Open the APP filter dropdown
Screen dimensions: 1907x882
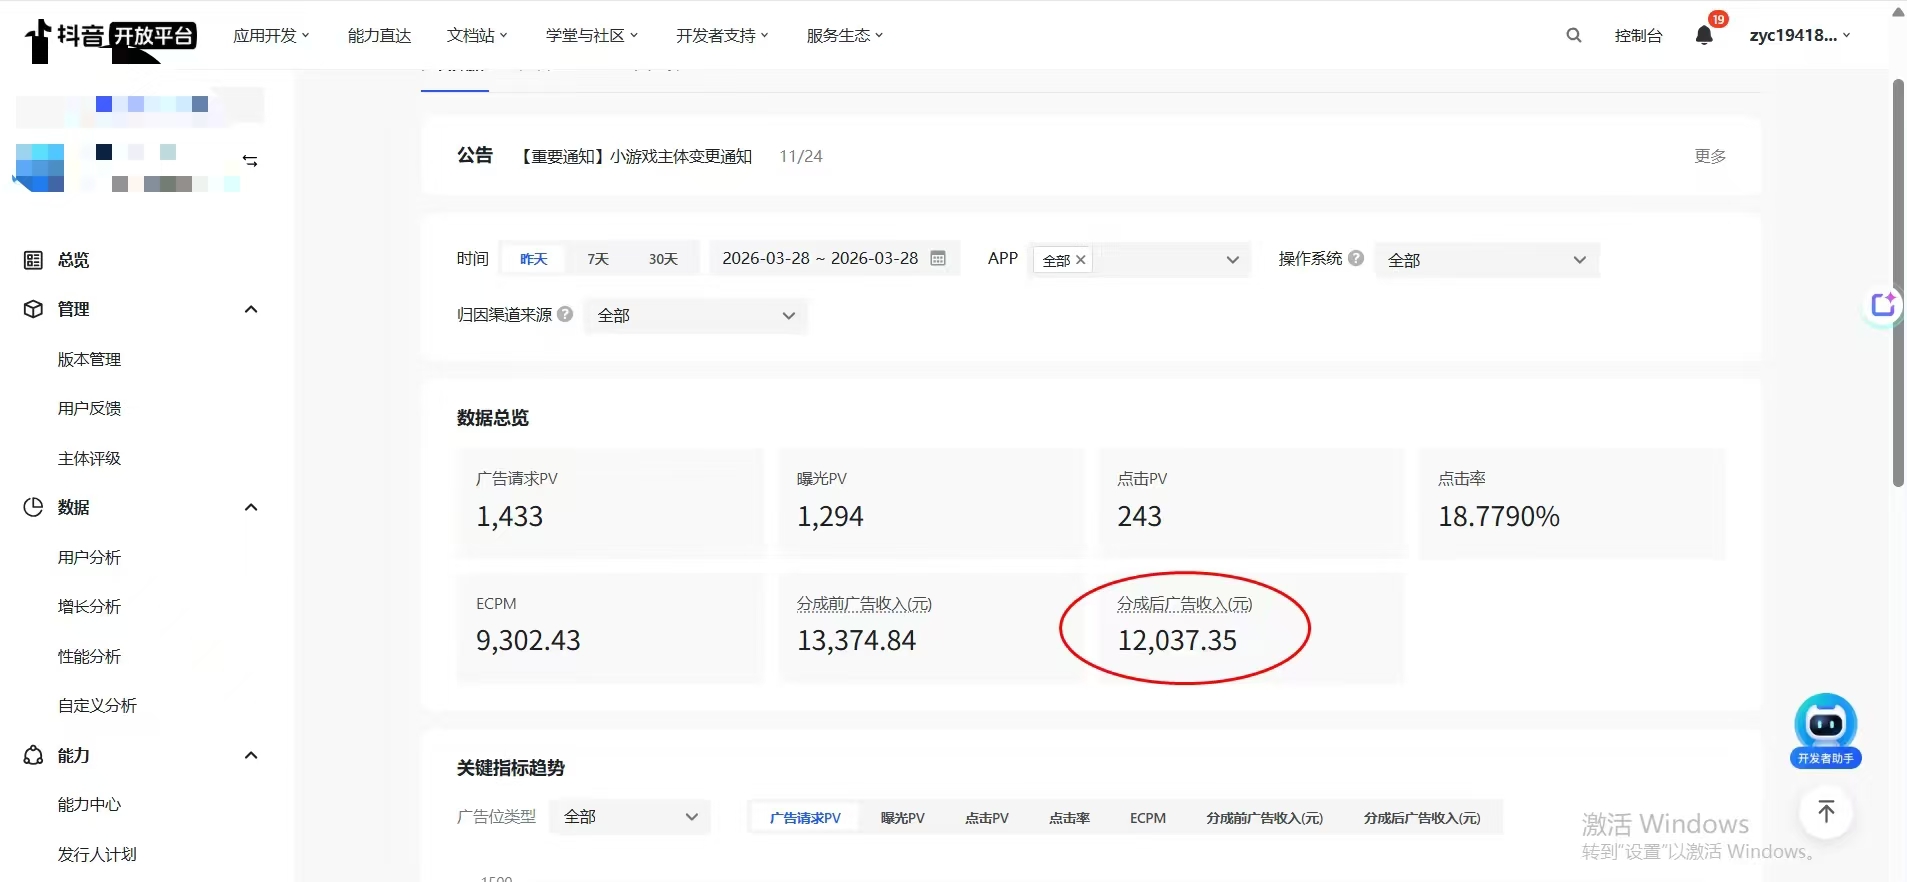pos(1140,260)
